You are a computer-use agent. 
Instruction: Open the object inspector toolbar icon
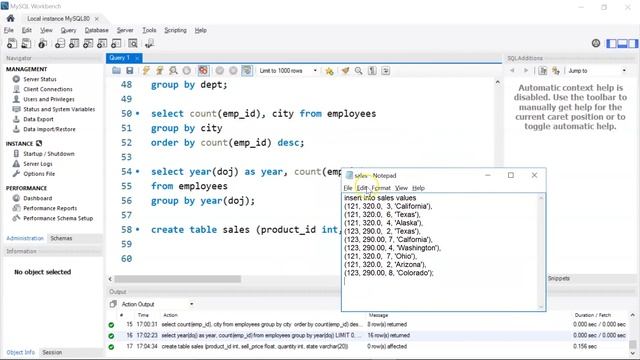[42, 43]
